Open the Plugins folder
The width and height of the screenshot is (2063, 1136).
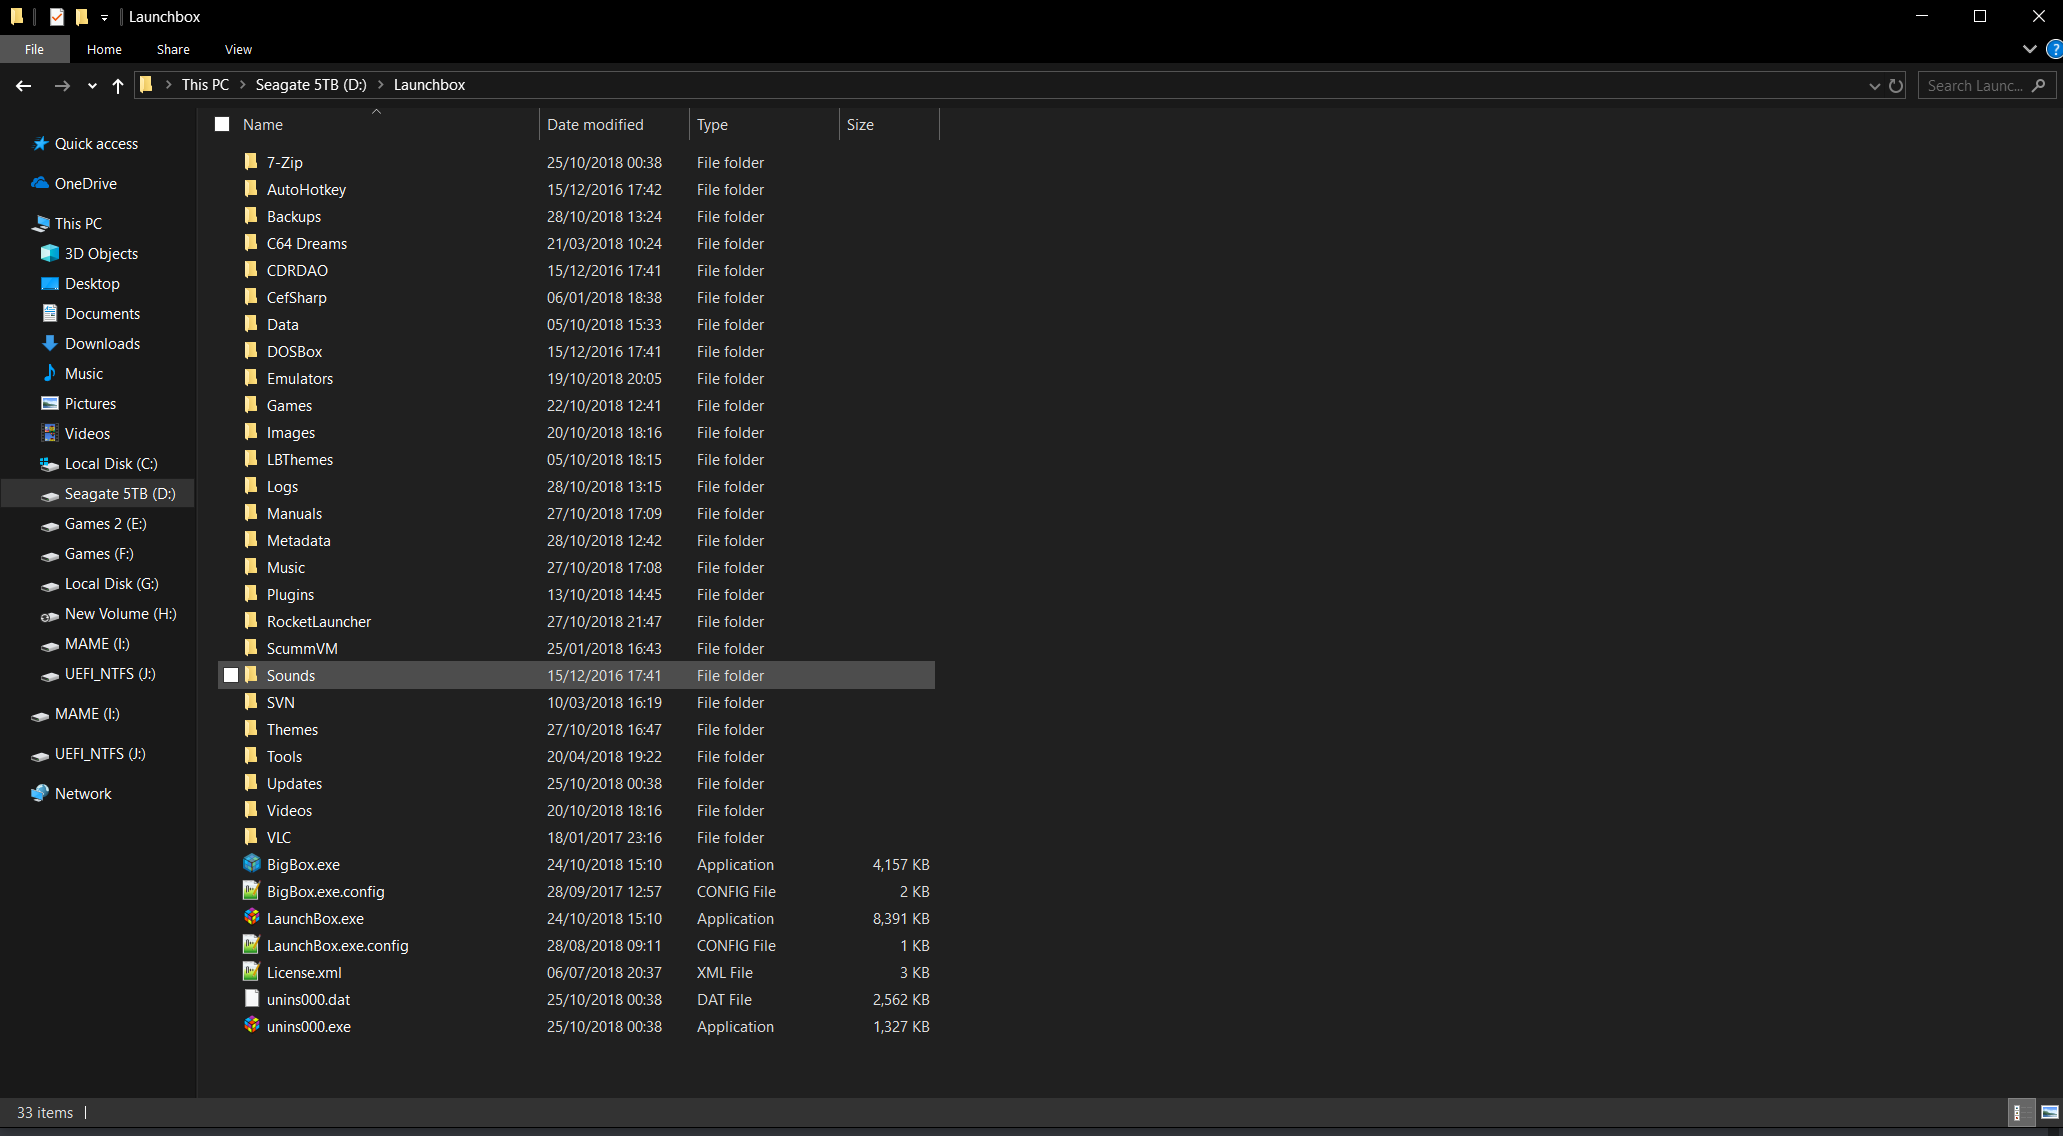tap(290, 595)
